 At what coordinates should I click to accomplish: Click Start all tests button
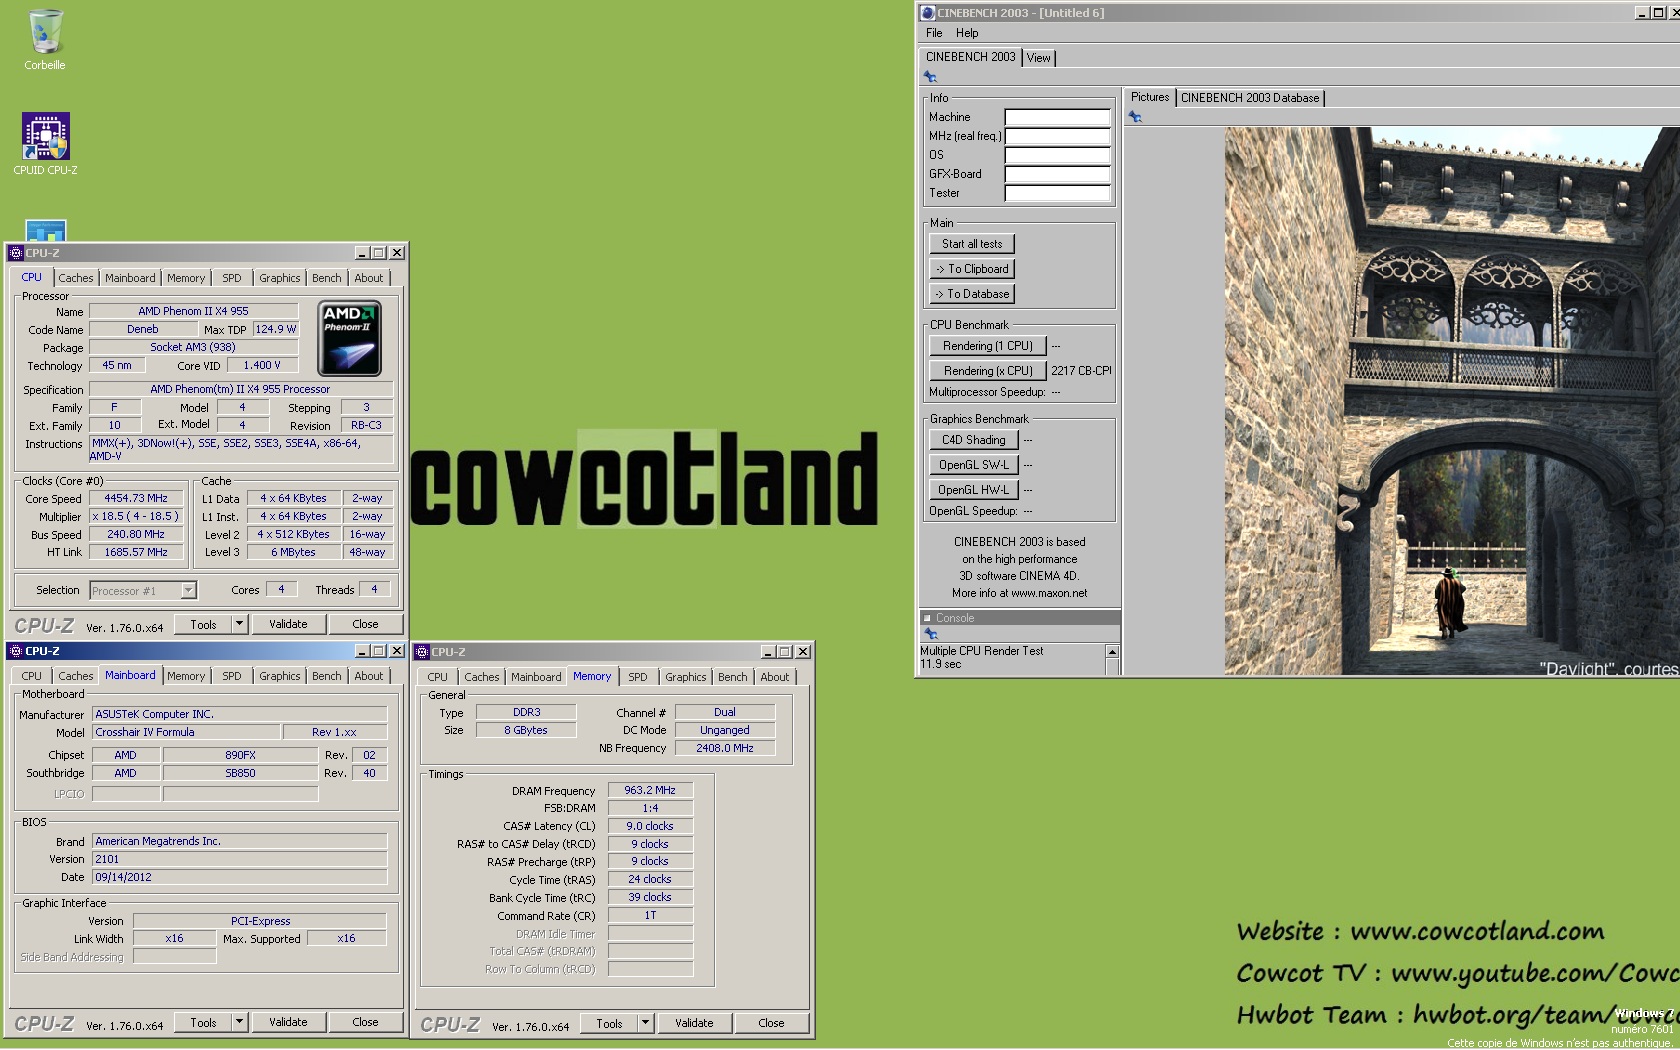point(972,244)
